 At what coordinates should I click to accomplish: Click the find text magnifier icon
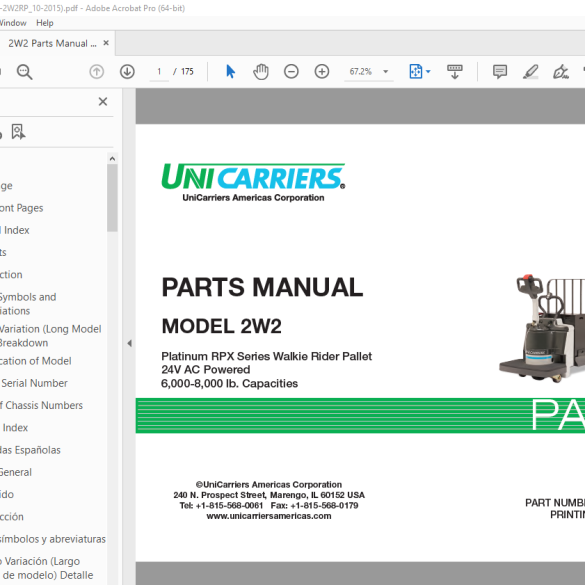click(25, 72)
